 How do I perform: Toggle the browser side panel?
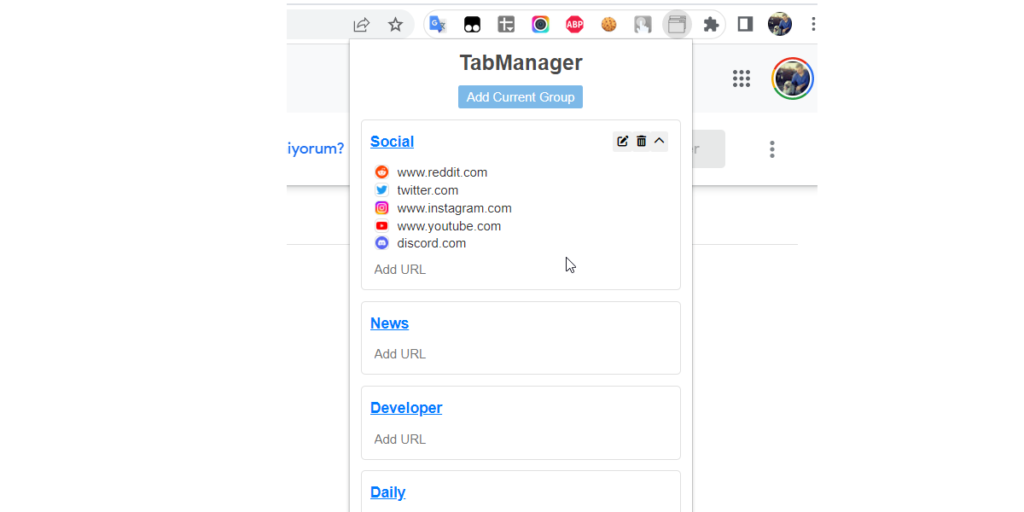tap(745, 25)
